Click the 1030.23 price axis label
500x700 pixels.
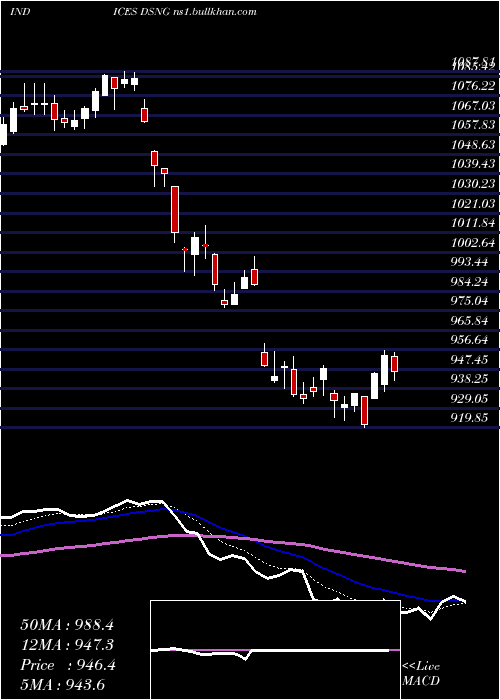coord(473,183)
